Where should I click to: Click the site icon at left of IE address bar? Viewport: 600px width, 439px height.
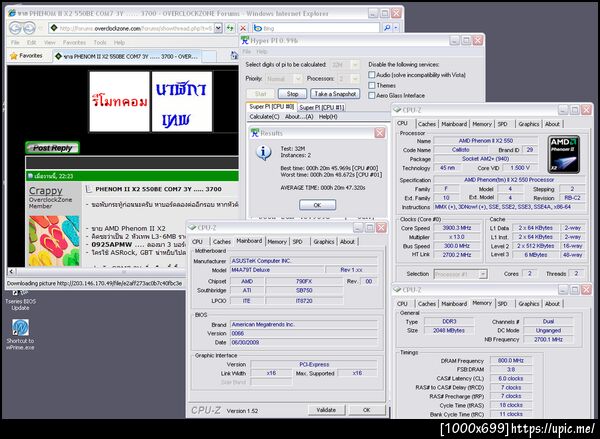pyautogui.click(x=54, y=28)
